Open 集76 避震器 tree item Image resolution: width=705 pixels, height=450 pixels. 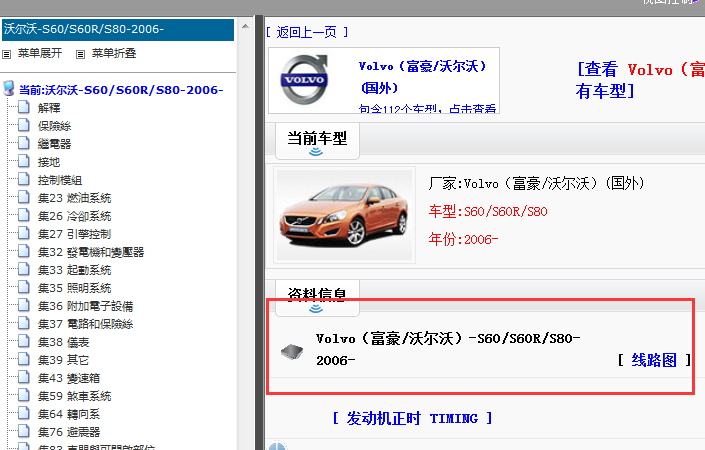click(x=69, y=432)
